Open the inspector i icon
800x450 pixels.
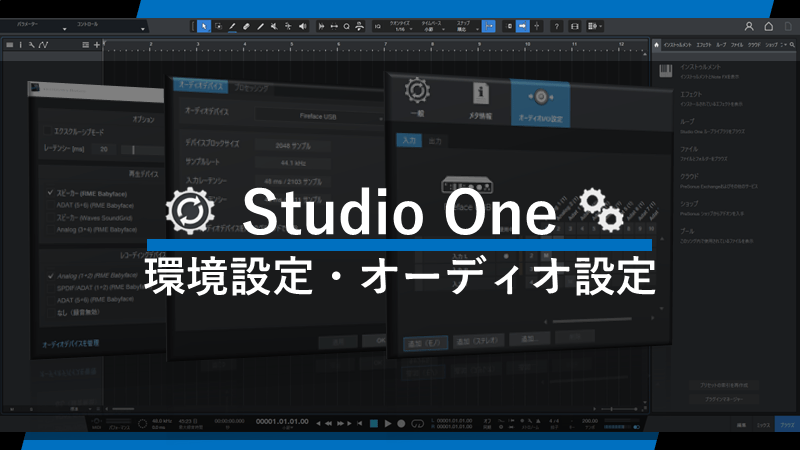(20, 45)
